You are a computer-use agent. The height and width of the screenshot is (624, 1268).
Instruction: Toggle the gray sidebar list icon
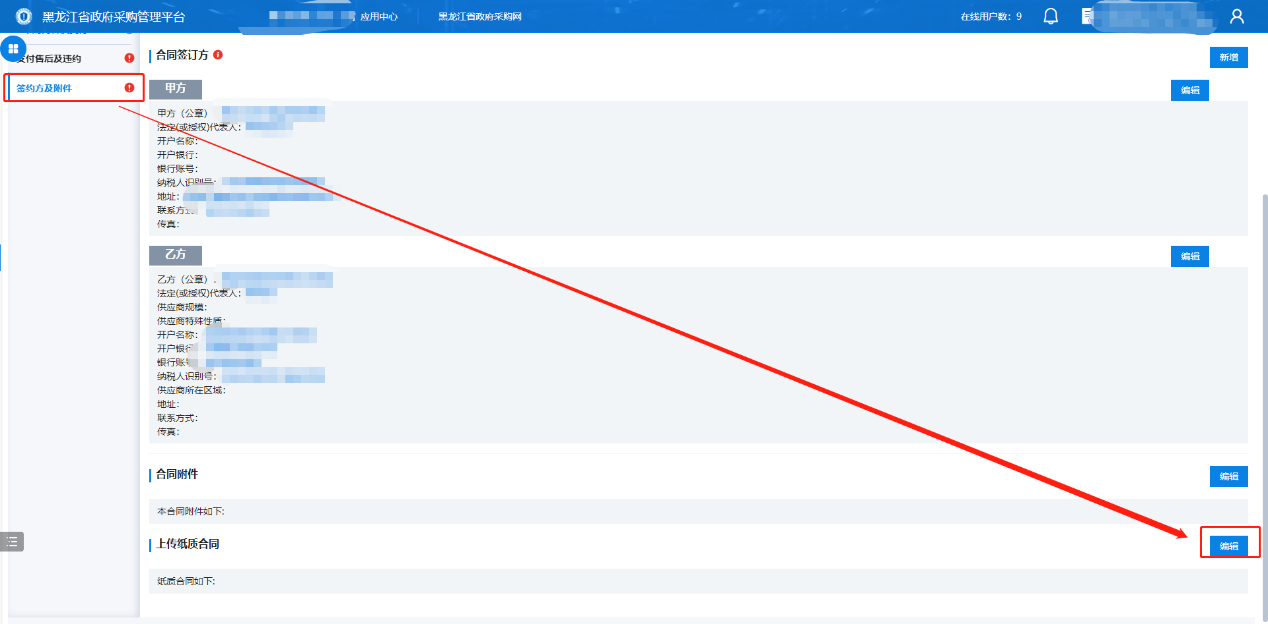pyautogui.click(x=12, y=541)
